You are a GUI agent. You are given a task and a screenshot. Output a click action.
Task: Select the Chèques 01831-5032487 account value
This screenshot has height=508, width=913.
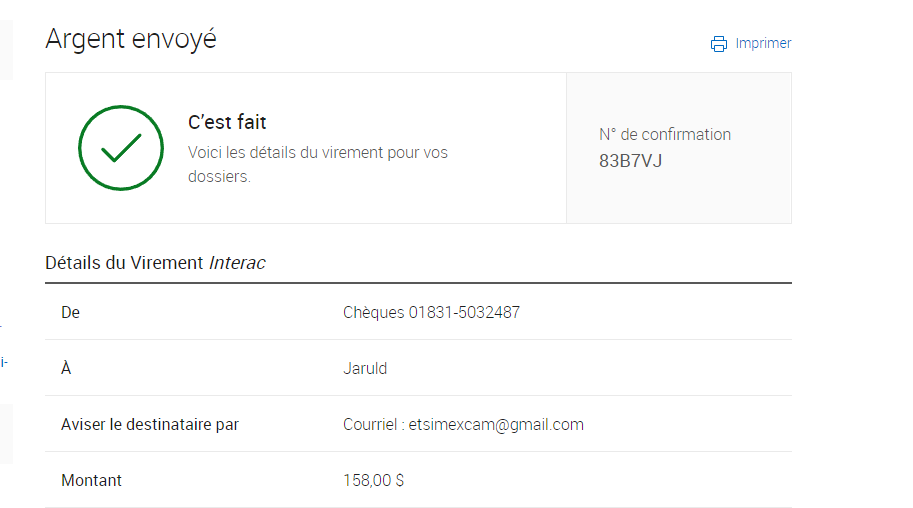pyautogui.click(x=431, y=312)
